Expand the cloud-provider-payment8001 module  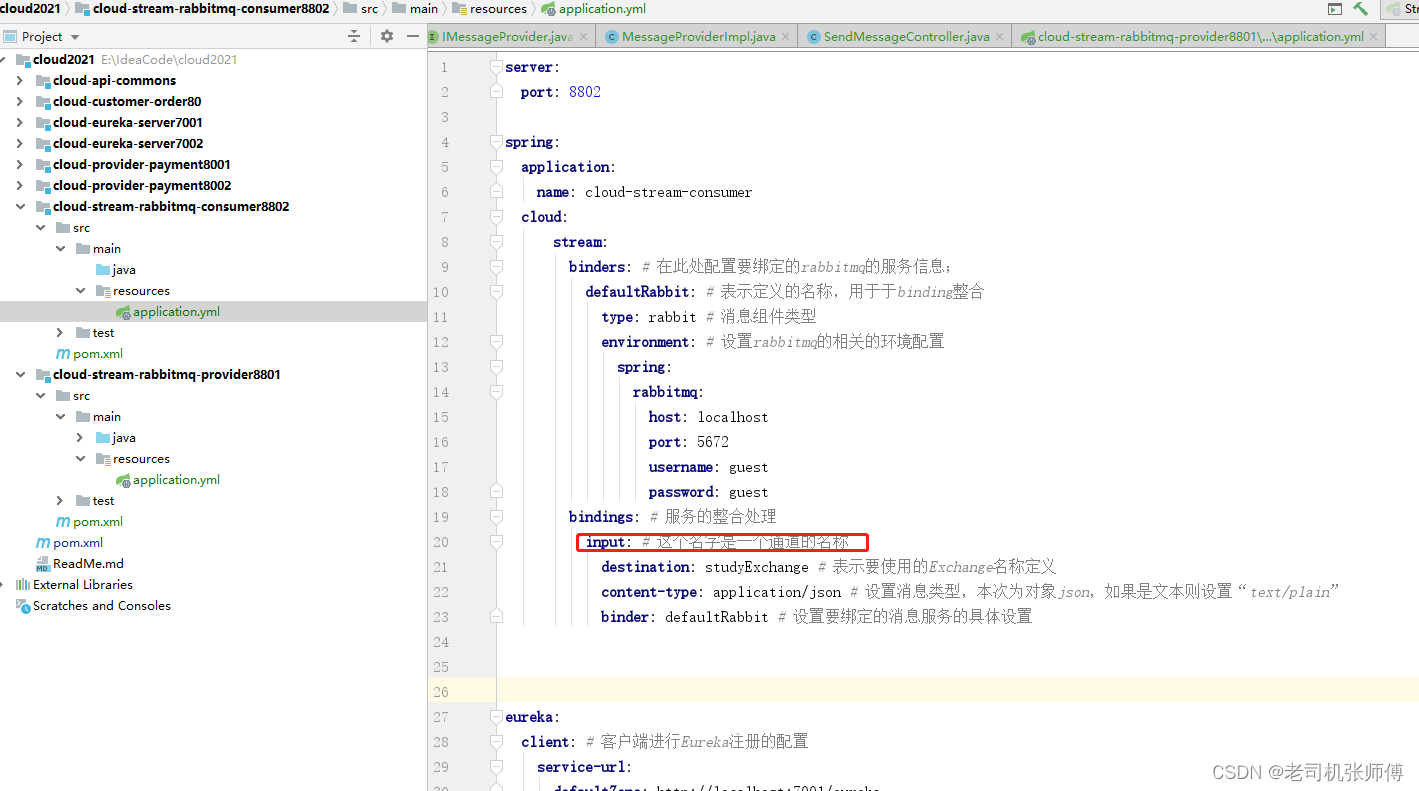(x=20, y=165)
